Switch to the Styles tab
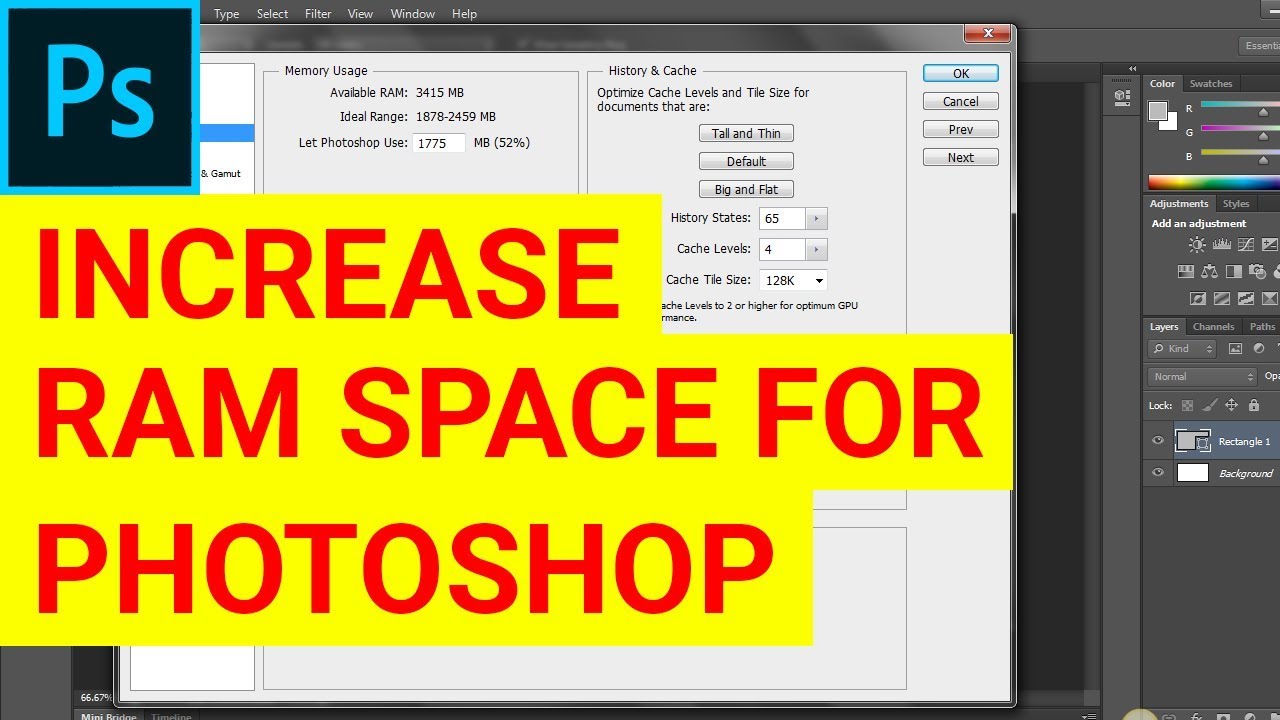The width and height of the screenshot is (1280, 720). [1236, 204]
